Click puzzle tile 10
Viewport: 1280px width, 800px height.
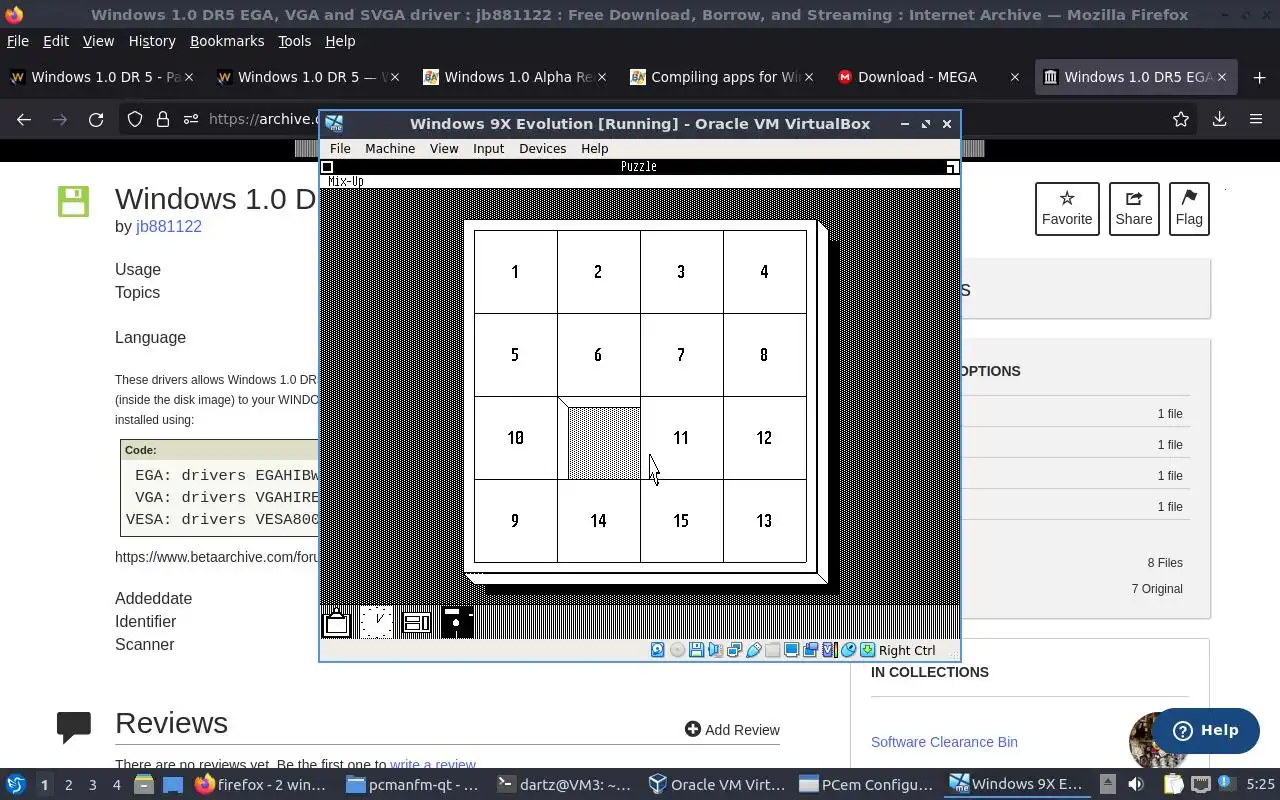pos(515,438)
